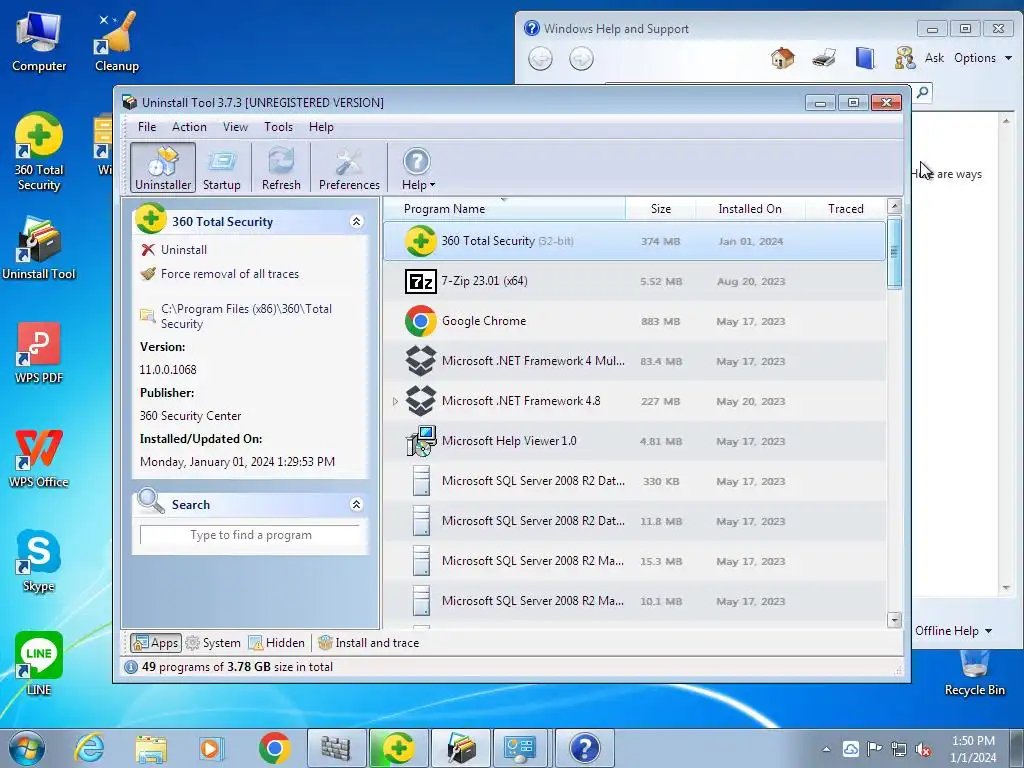Collapse the Search panel
The image size is (1024, 768).
357,504
